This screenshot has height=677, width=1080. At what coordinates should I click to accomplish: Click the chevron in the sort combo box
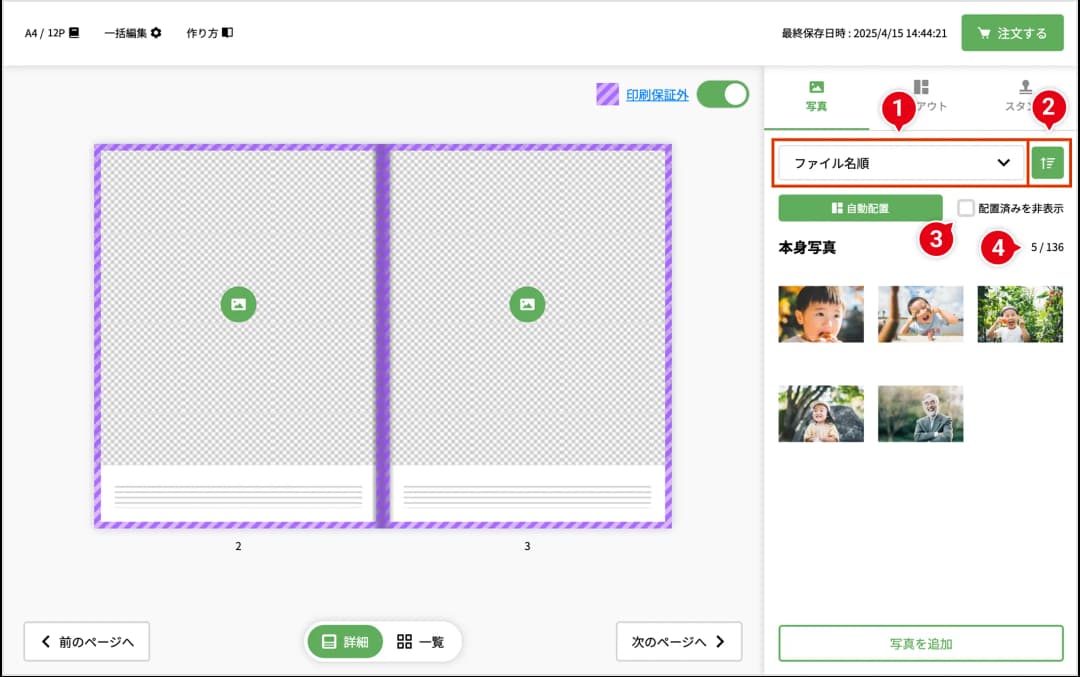(1001, 162)
